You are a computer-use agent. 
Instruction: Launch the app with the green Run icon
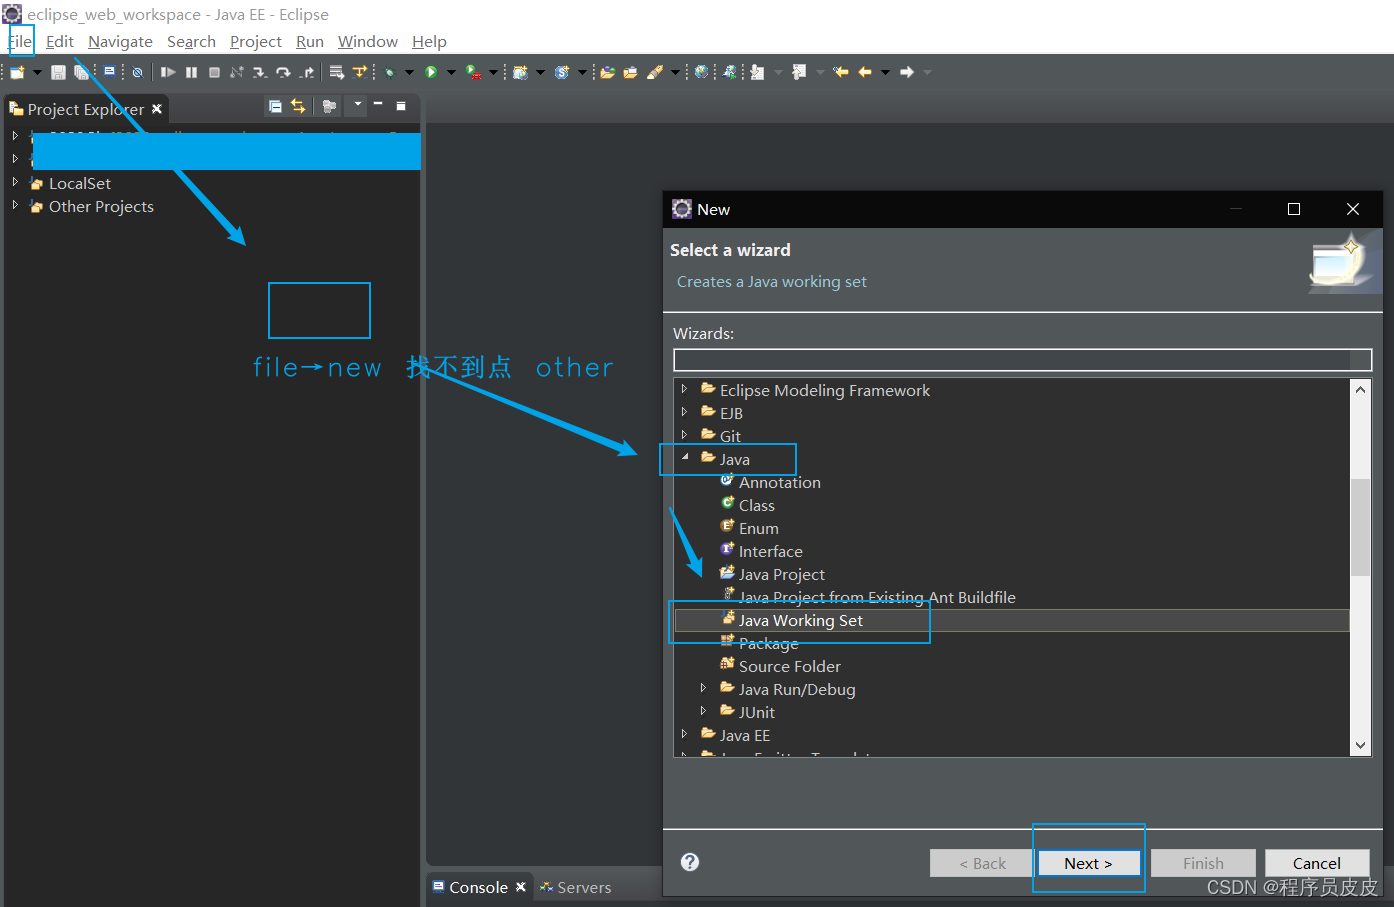coord(431,71)
